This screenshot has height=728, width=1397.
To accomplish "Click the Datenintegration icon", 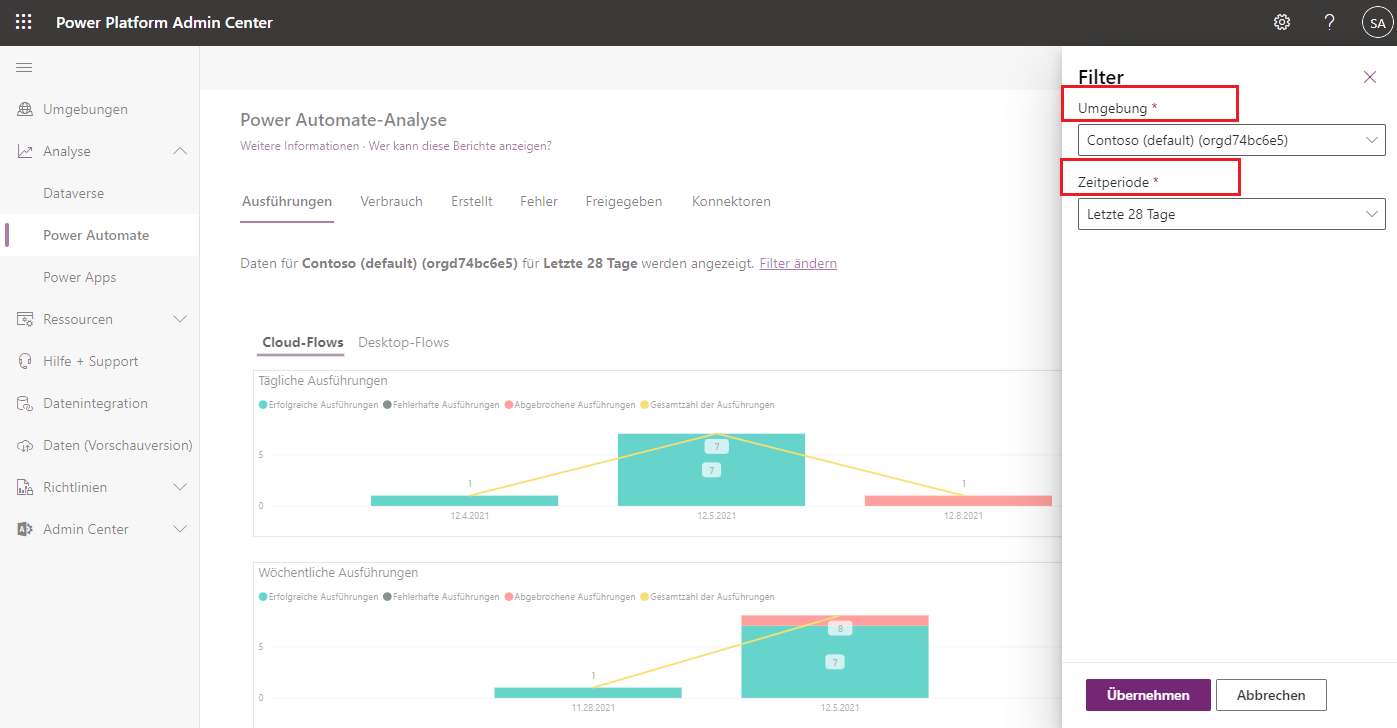I will pyautogui.click(x=25, y=403).
